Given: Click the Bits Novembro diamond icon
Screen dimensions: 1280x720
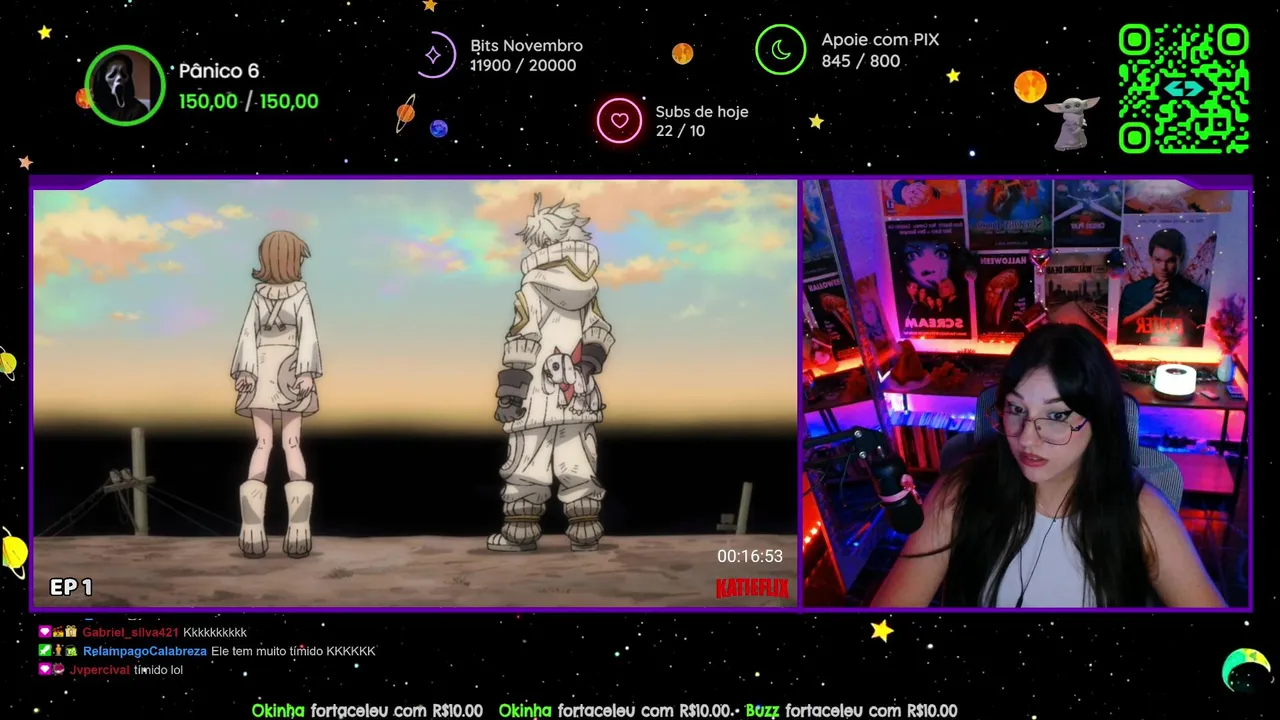Looking at the screenshot, I should tap(434, 55).
